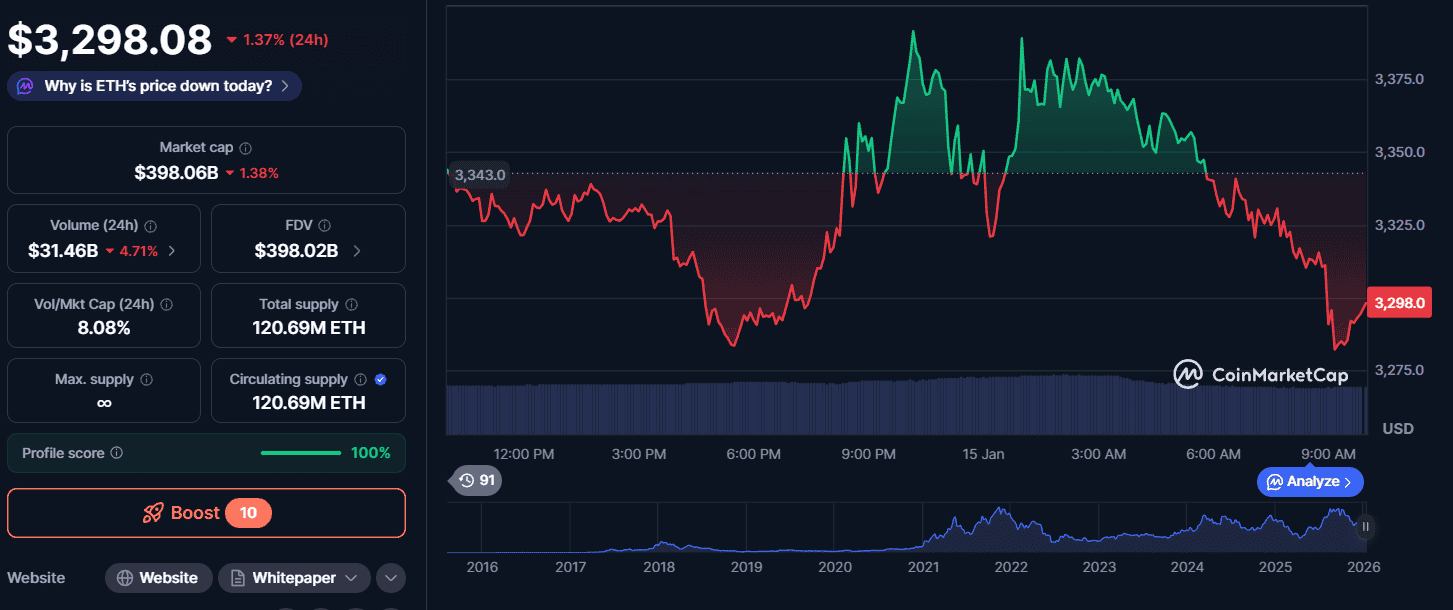Click the Circulating supply verified badge

380,380
